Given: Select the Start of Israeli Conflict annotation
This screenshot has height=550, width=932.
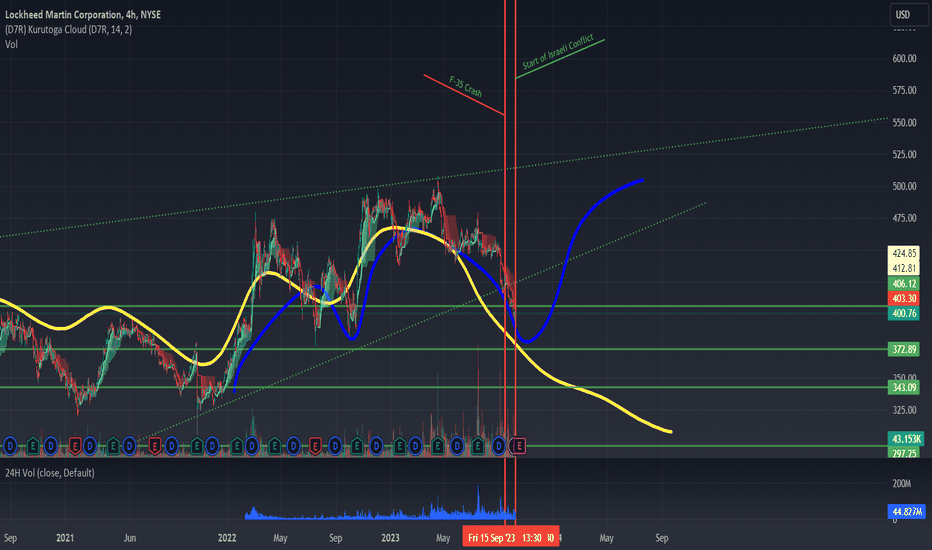Looking at the screenshot, I should click(558, 52).
